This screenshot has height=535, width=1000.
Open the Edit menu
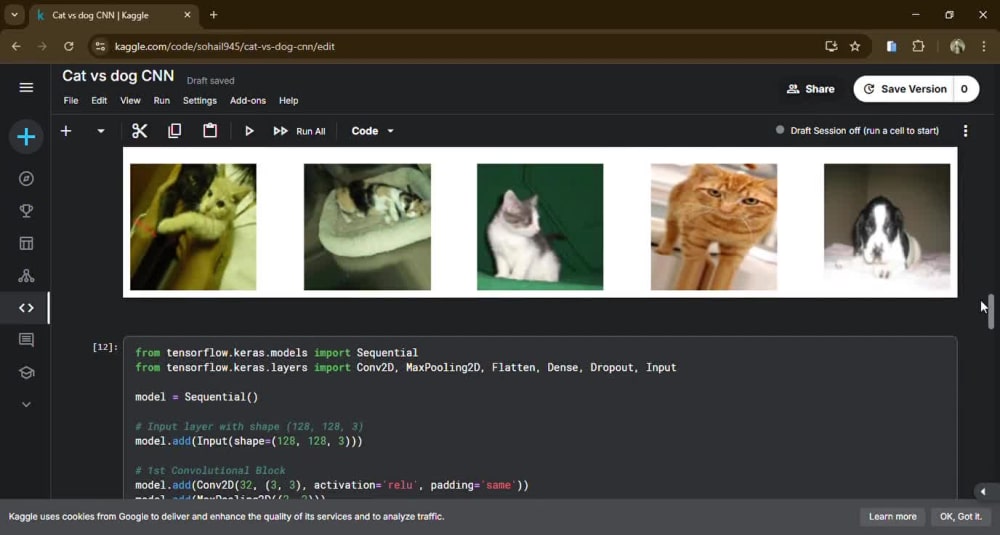pyautogui.click(x=99, y=101)
